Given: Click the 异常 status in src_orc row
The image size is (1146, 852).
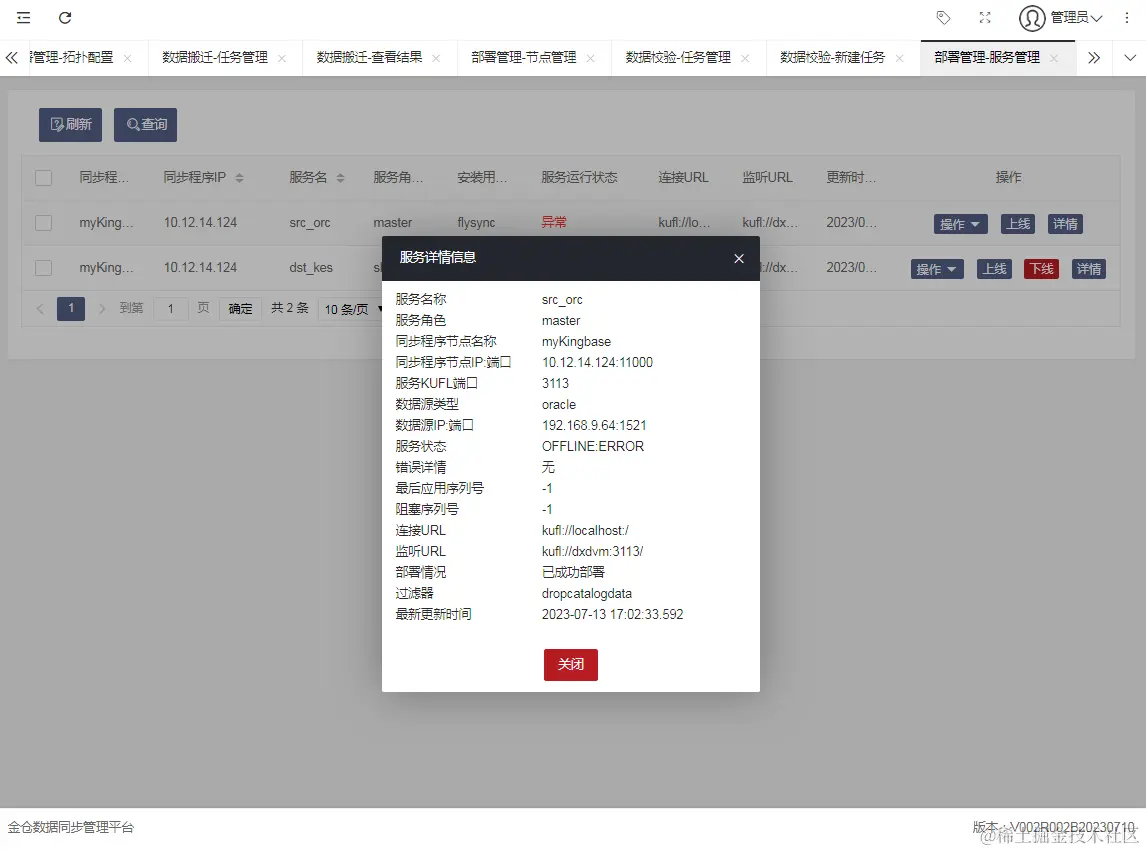Looking at the screenshot, I should [x=554, y=222].
